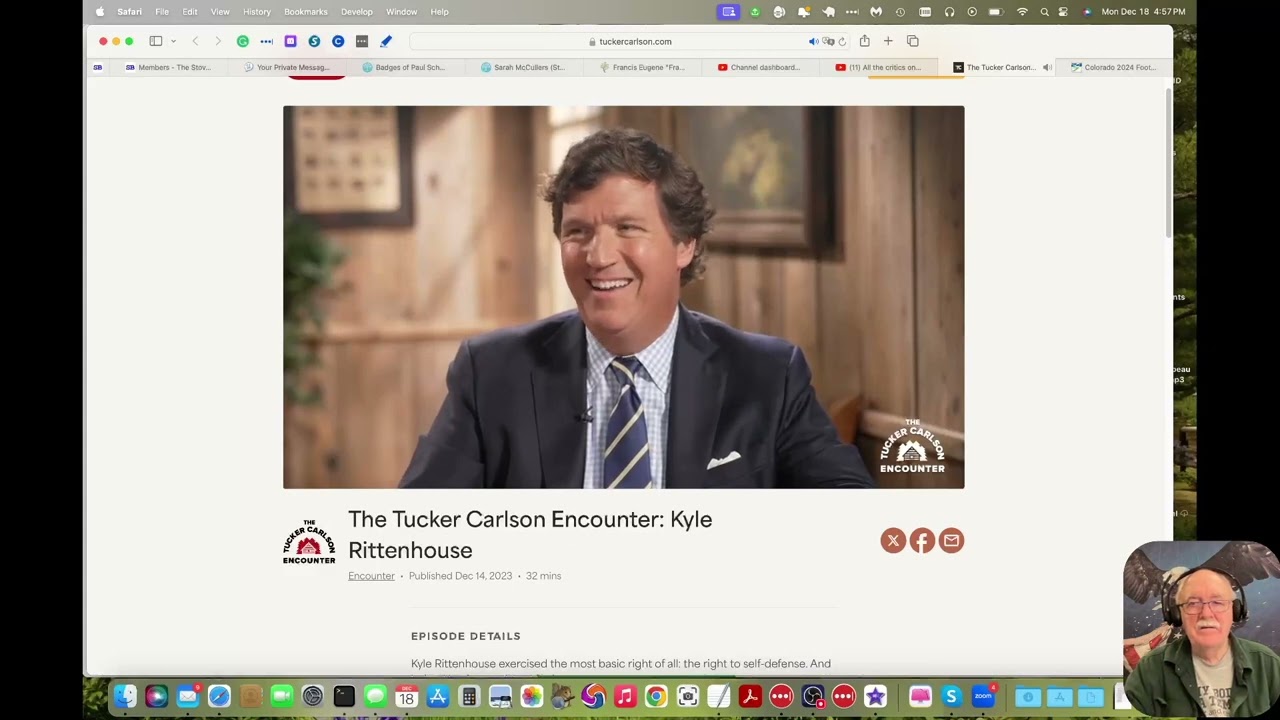This screenshot has height=720, width=1280.
Task: Click the gray keyboard-like extension icon
Action: [x=362, y=41]
